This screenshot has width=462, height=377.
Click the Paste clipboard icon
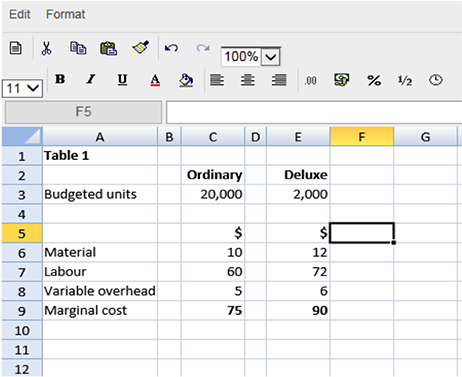(x=109, y=48)
